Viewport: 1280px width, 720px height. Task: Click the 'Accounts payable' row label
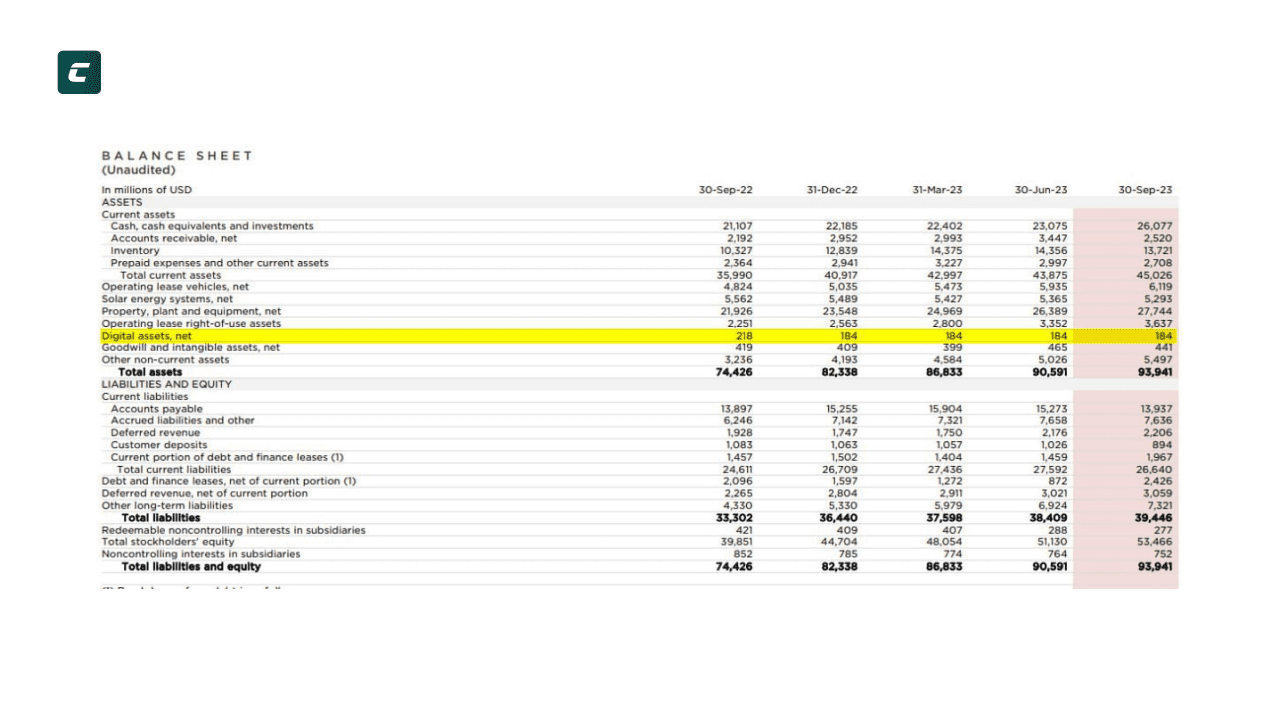click(x=156, y=409)
